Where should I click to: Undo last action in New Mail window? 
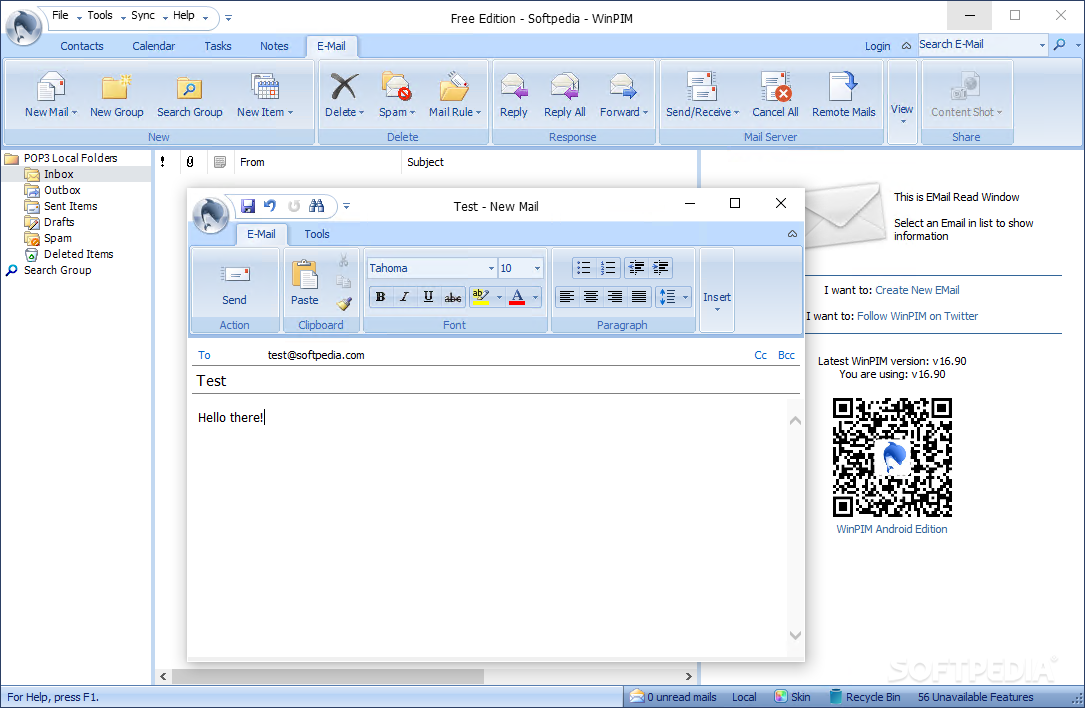tap(270, 206)
